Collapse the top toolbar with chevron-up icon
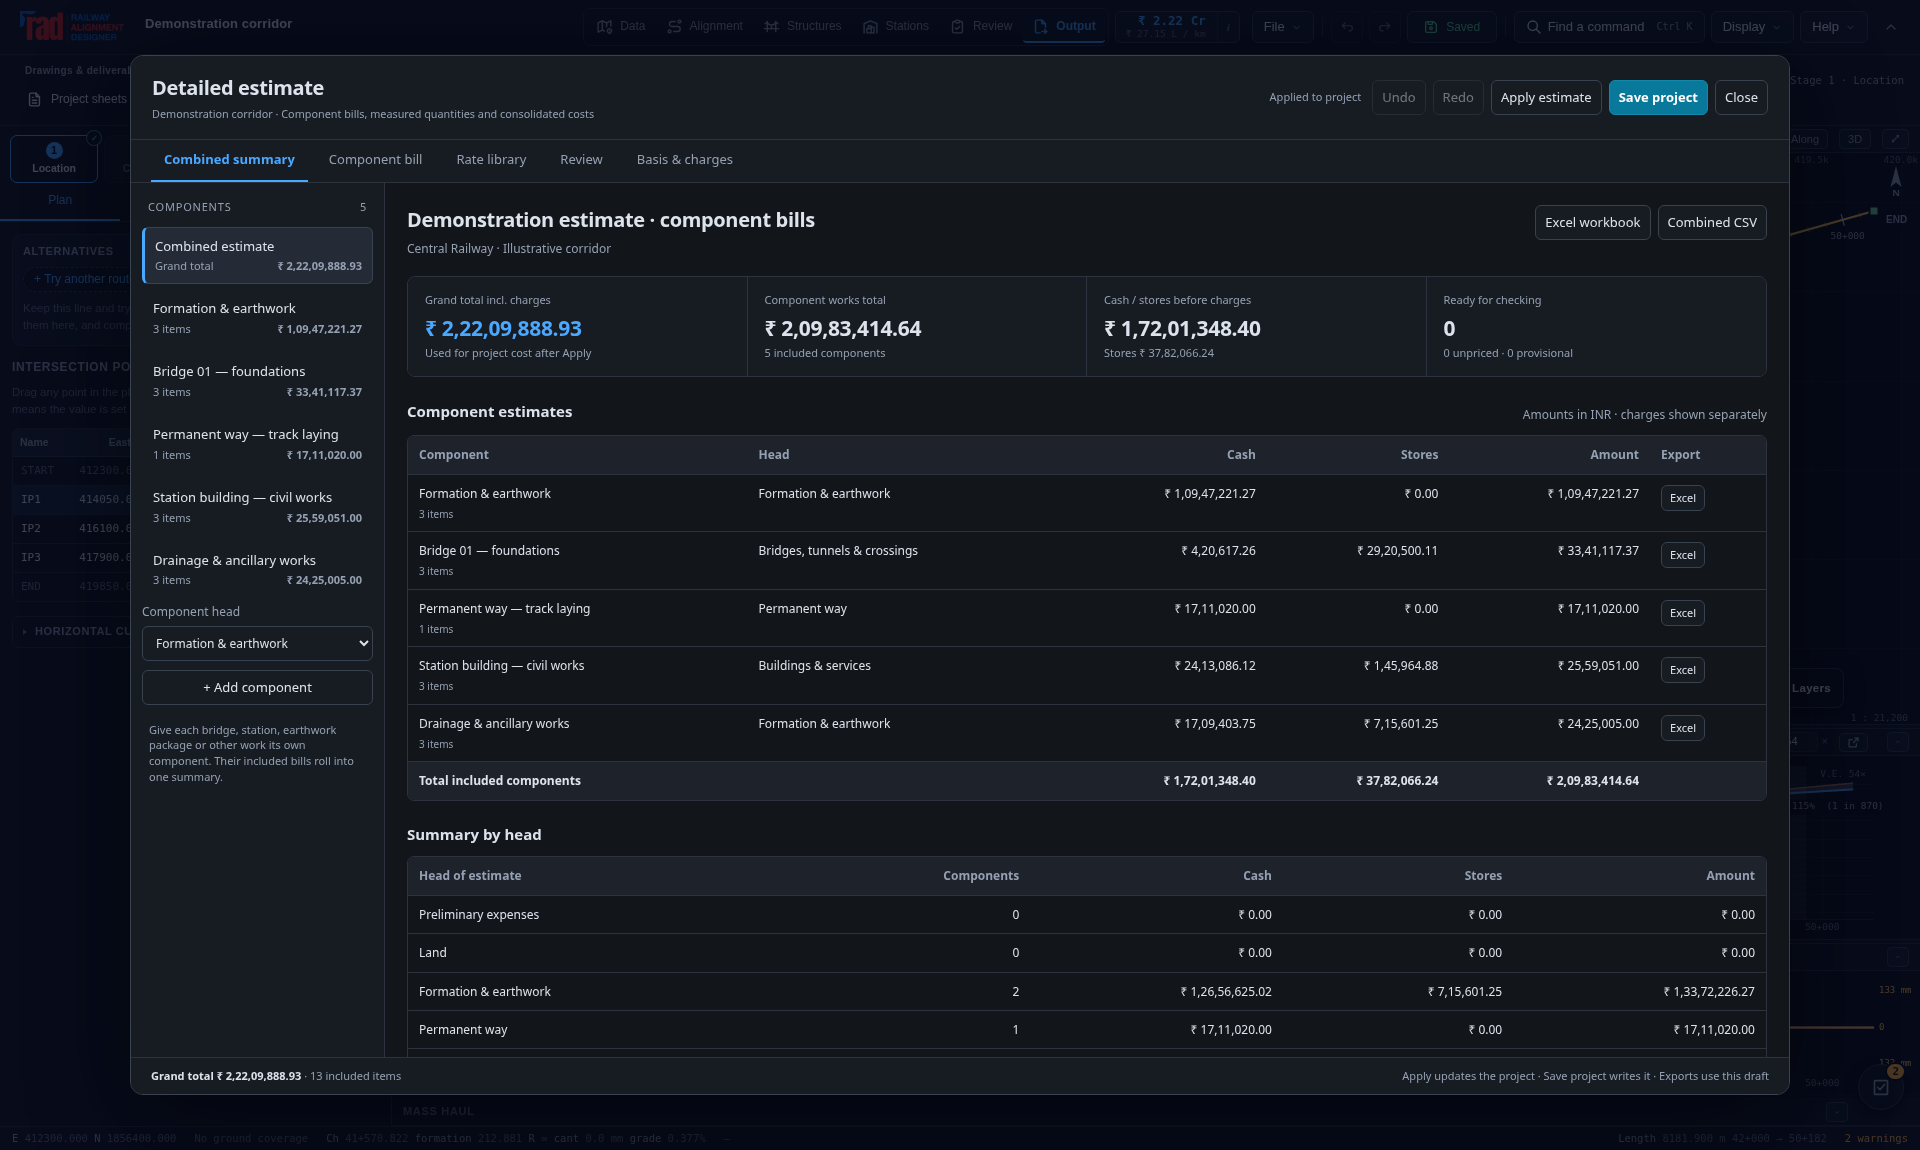1920x1150 pixels. pyautogui.click(x=1890, y=27)
